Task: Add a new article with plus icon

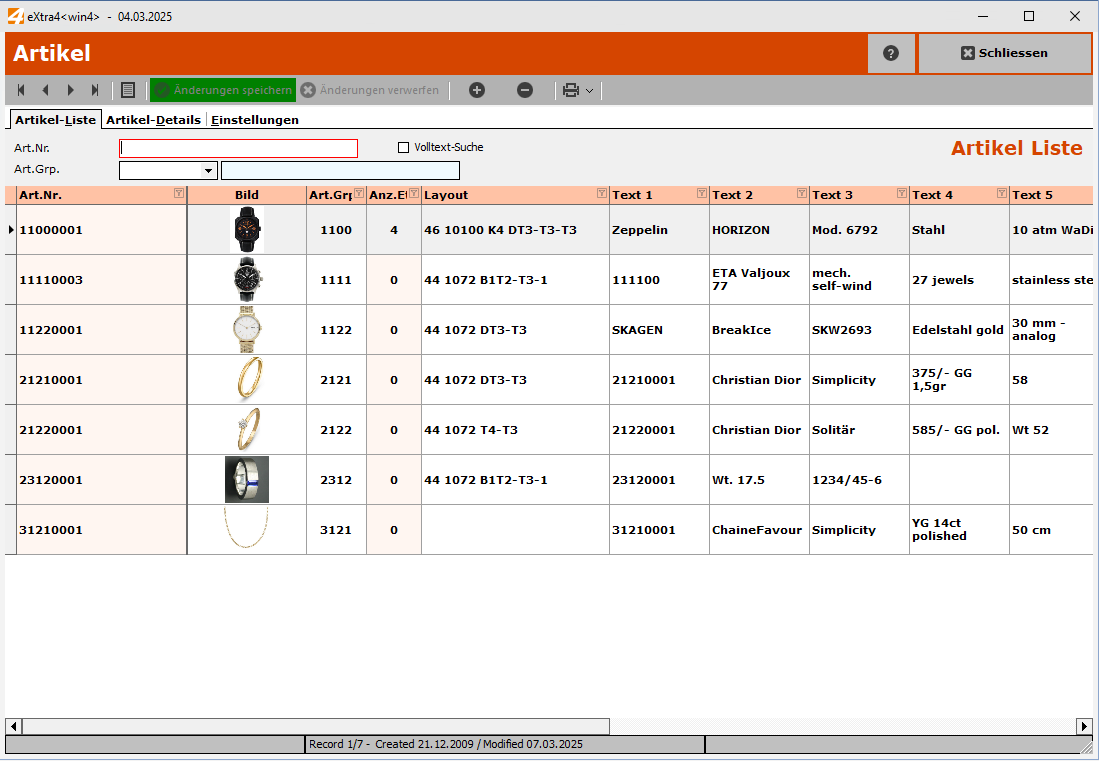Action: pyautogui.click(x=477, y=90)
